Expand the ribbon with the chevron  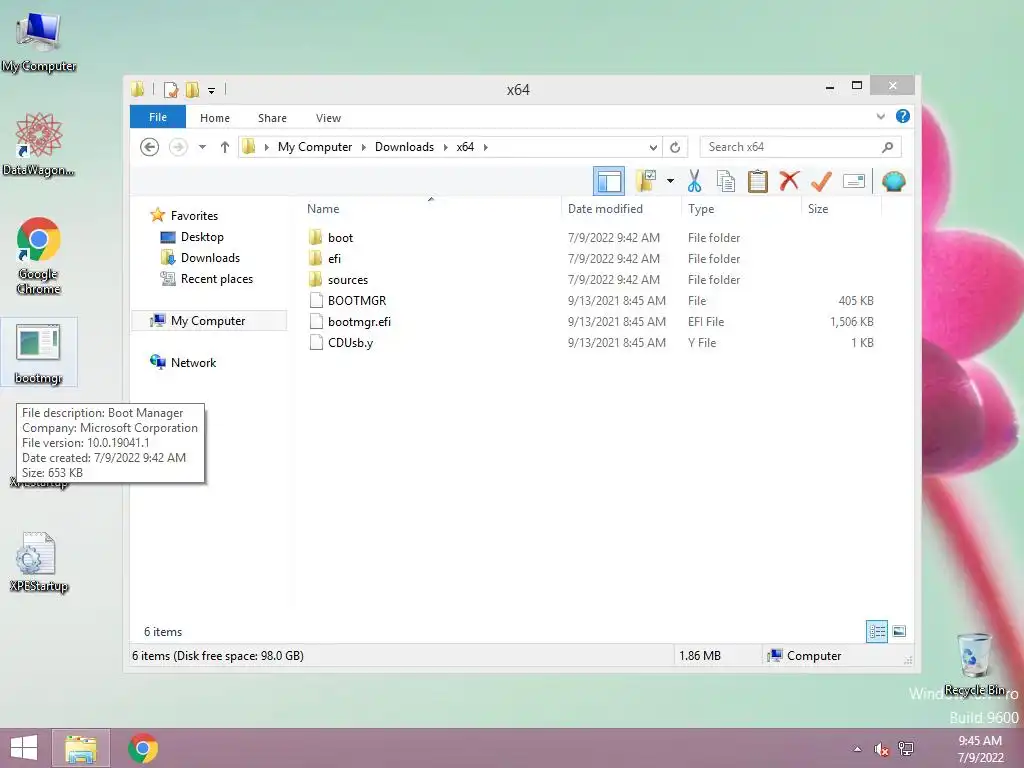[880, 117]
